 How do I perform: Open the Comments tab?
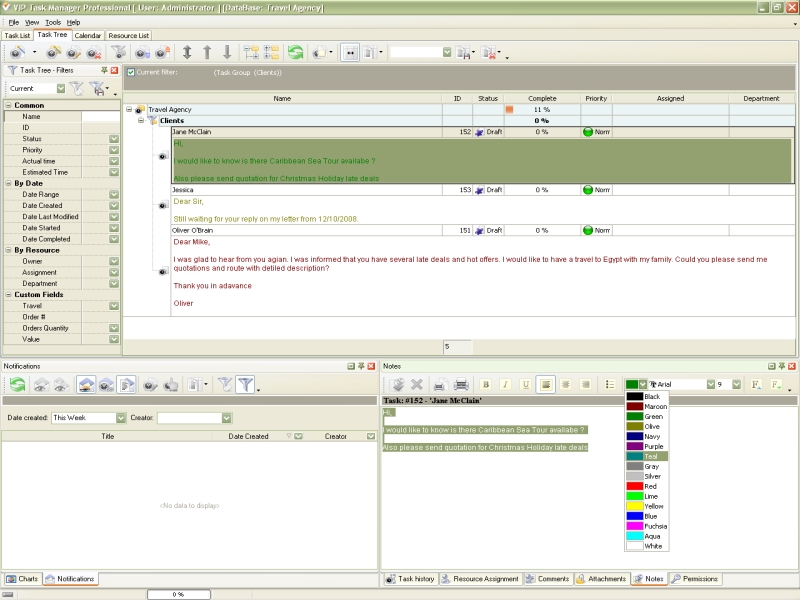pos(547,579)
